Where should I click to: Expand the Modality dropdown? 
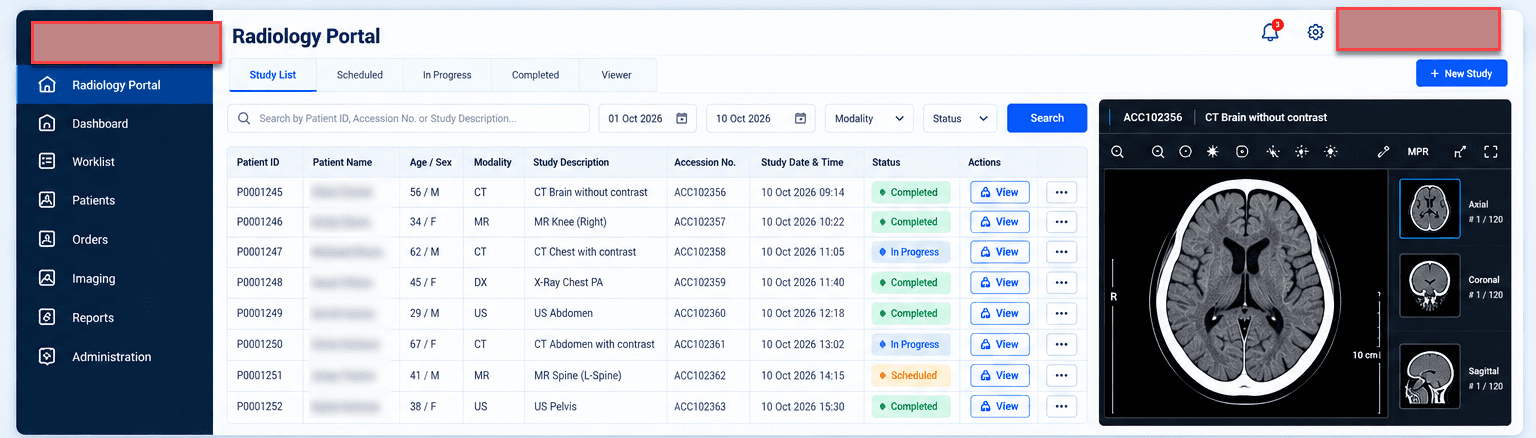point(869,118)
